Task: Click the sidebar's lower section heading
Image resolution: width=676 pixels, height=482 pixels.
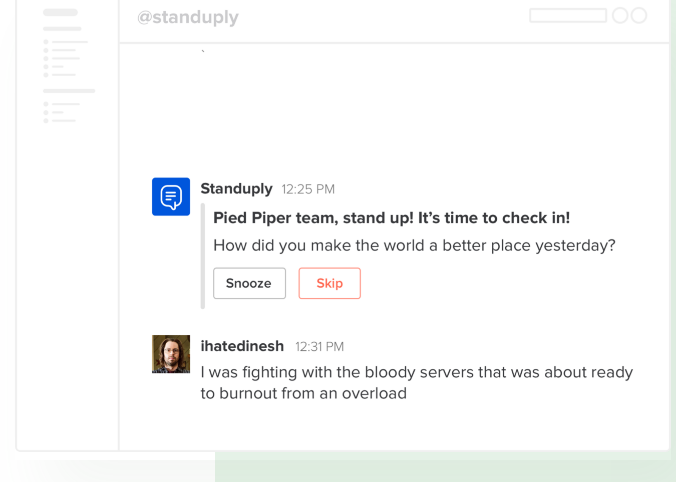Action: click(x=69, y=91)
